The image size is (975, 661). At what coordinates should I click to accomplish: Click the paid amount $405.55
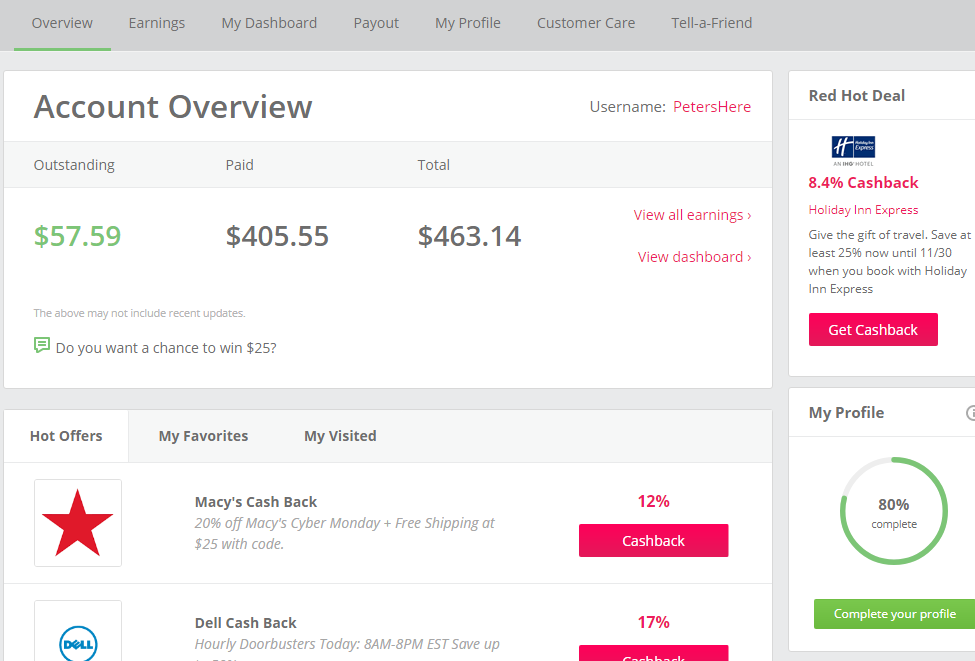pyautogui.click(x=277, y=236)
